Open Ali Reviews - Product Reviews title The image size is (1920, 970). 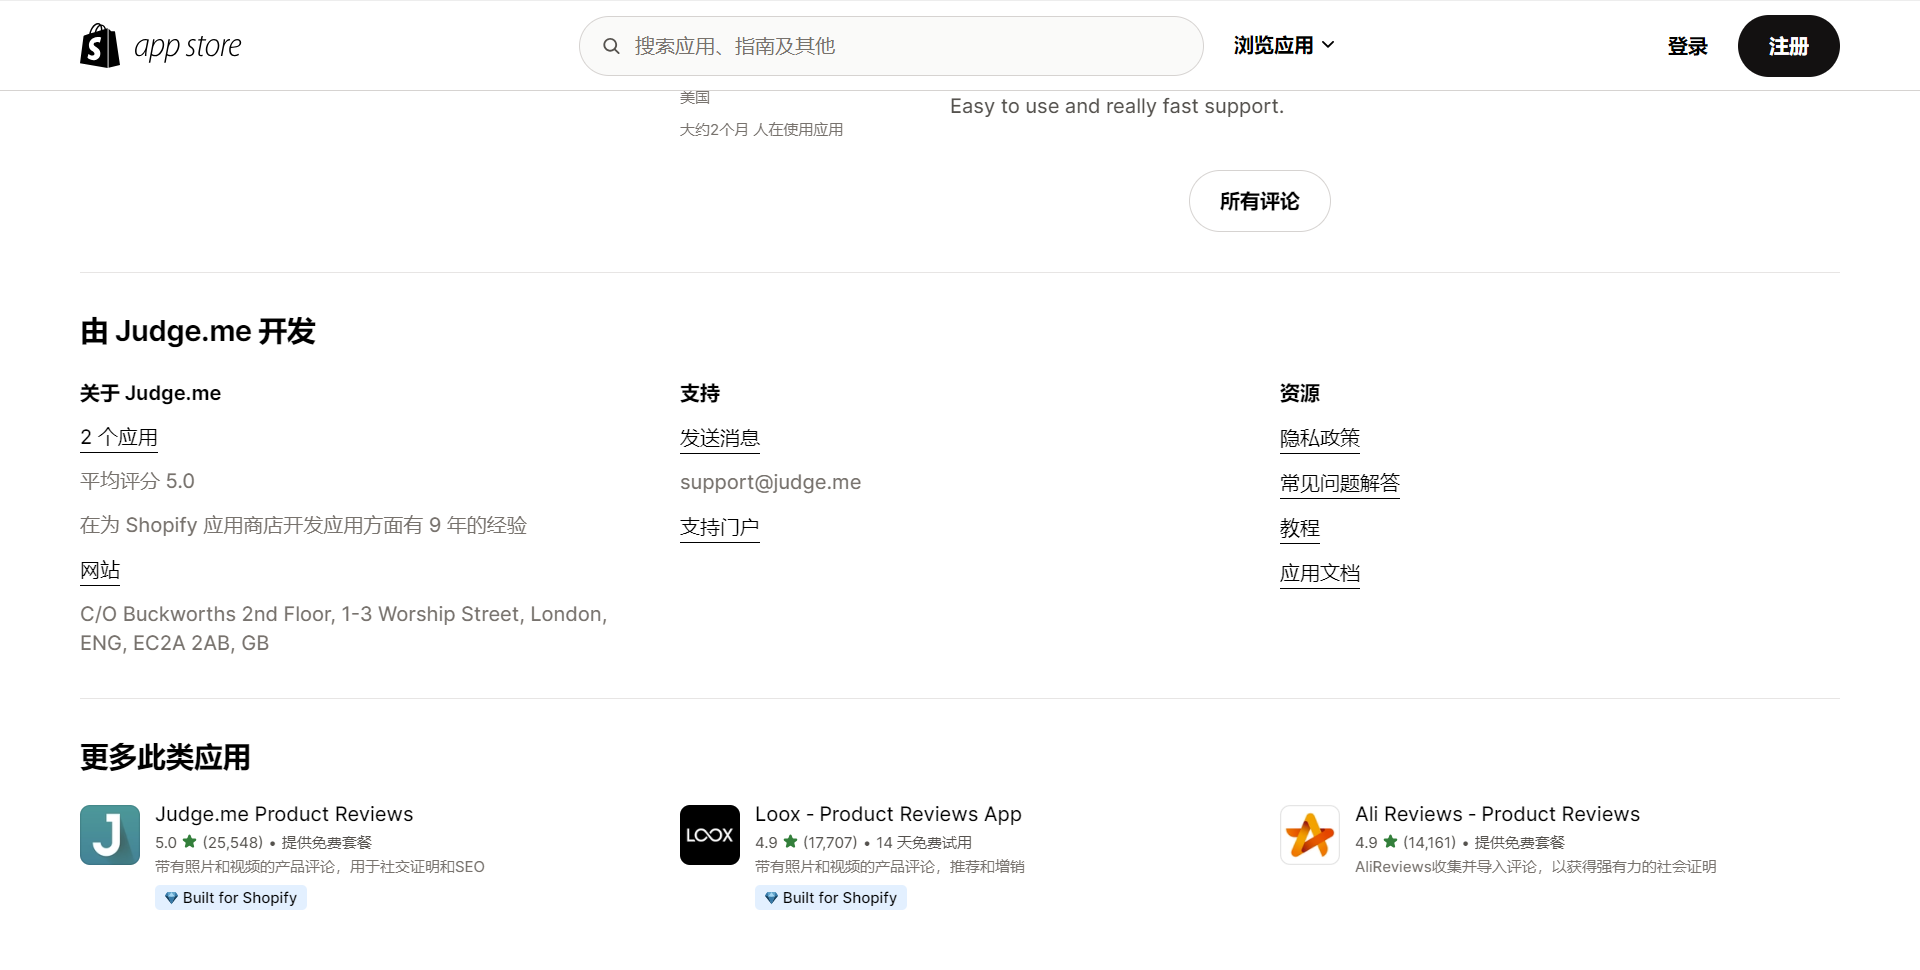point(1497,814)
